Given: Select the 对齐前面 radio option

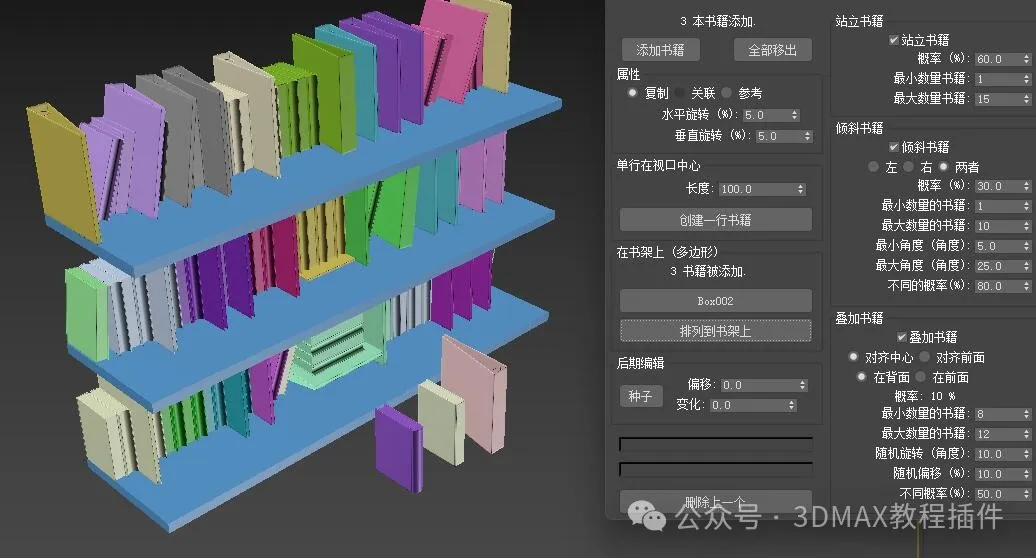Looking at the screenshot, I should 924,357.
